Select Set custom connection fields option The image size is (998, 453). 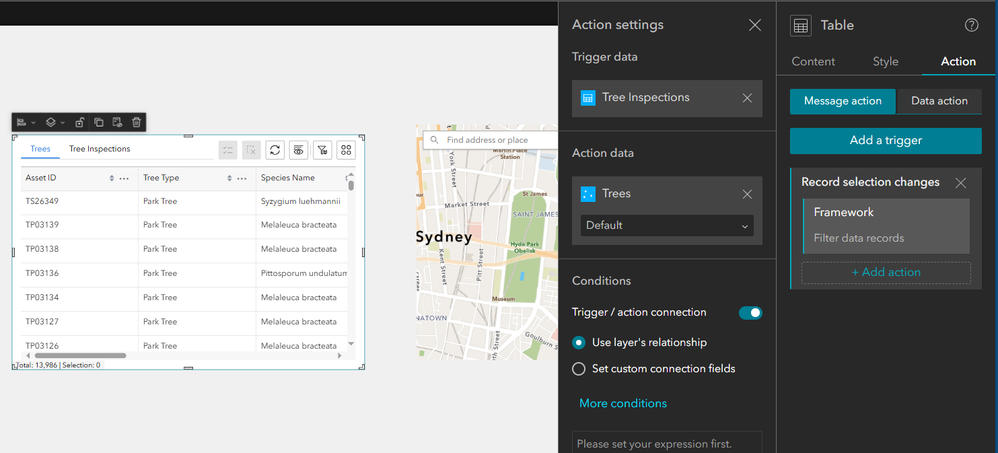578,369
